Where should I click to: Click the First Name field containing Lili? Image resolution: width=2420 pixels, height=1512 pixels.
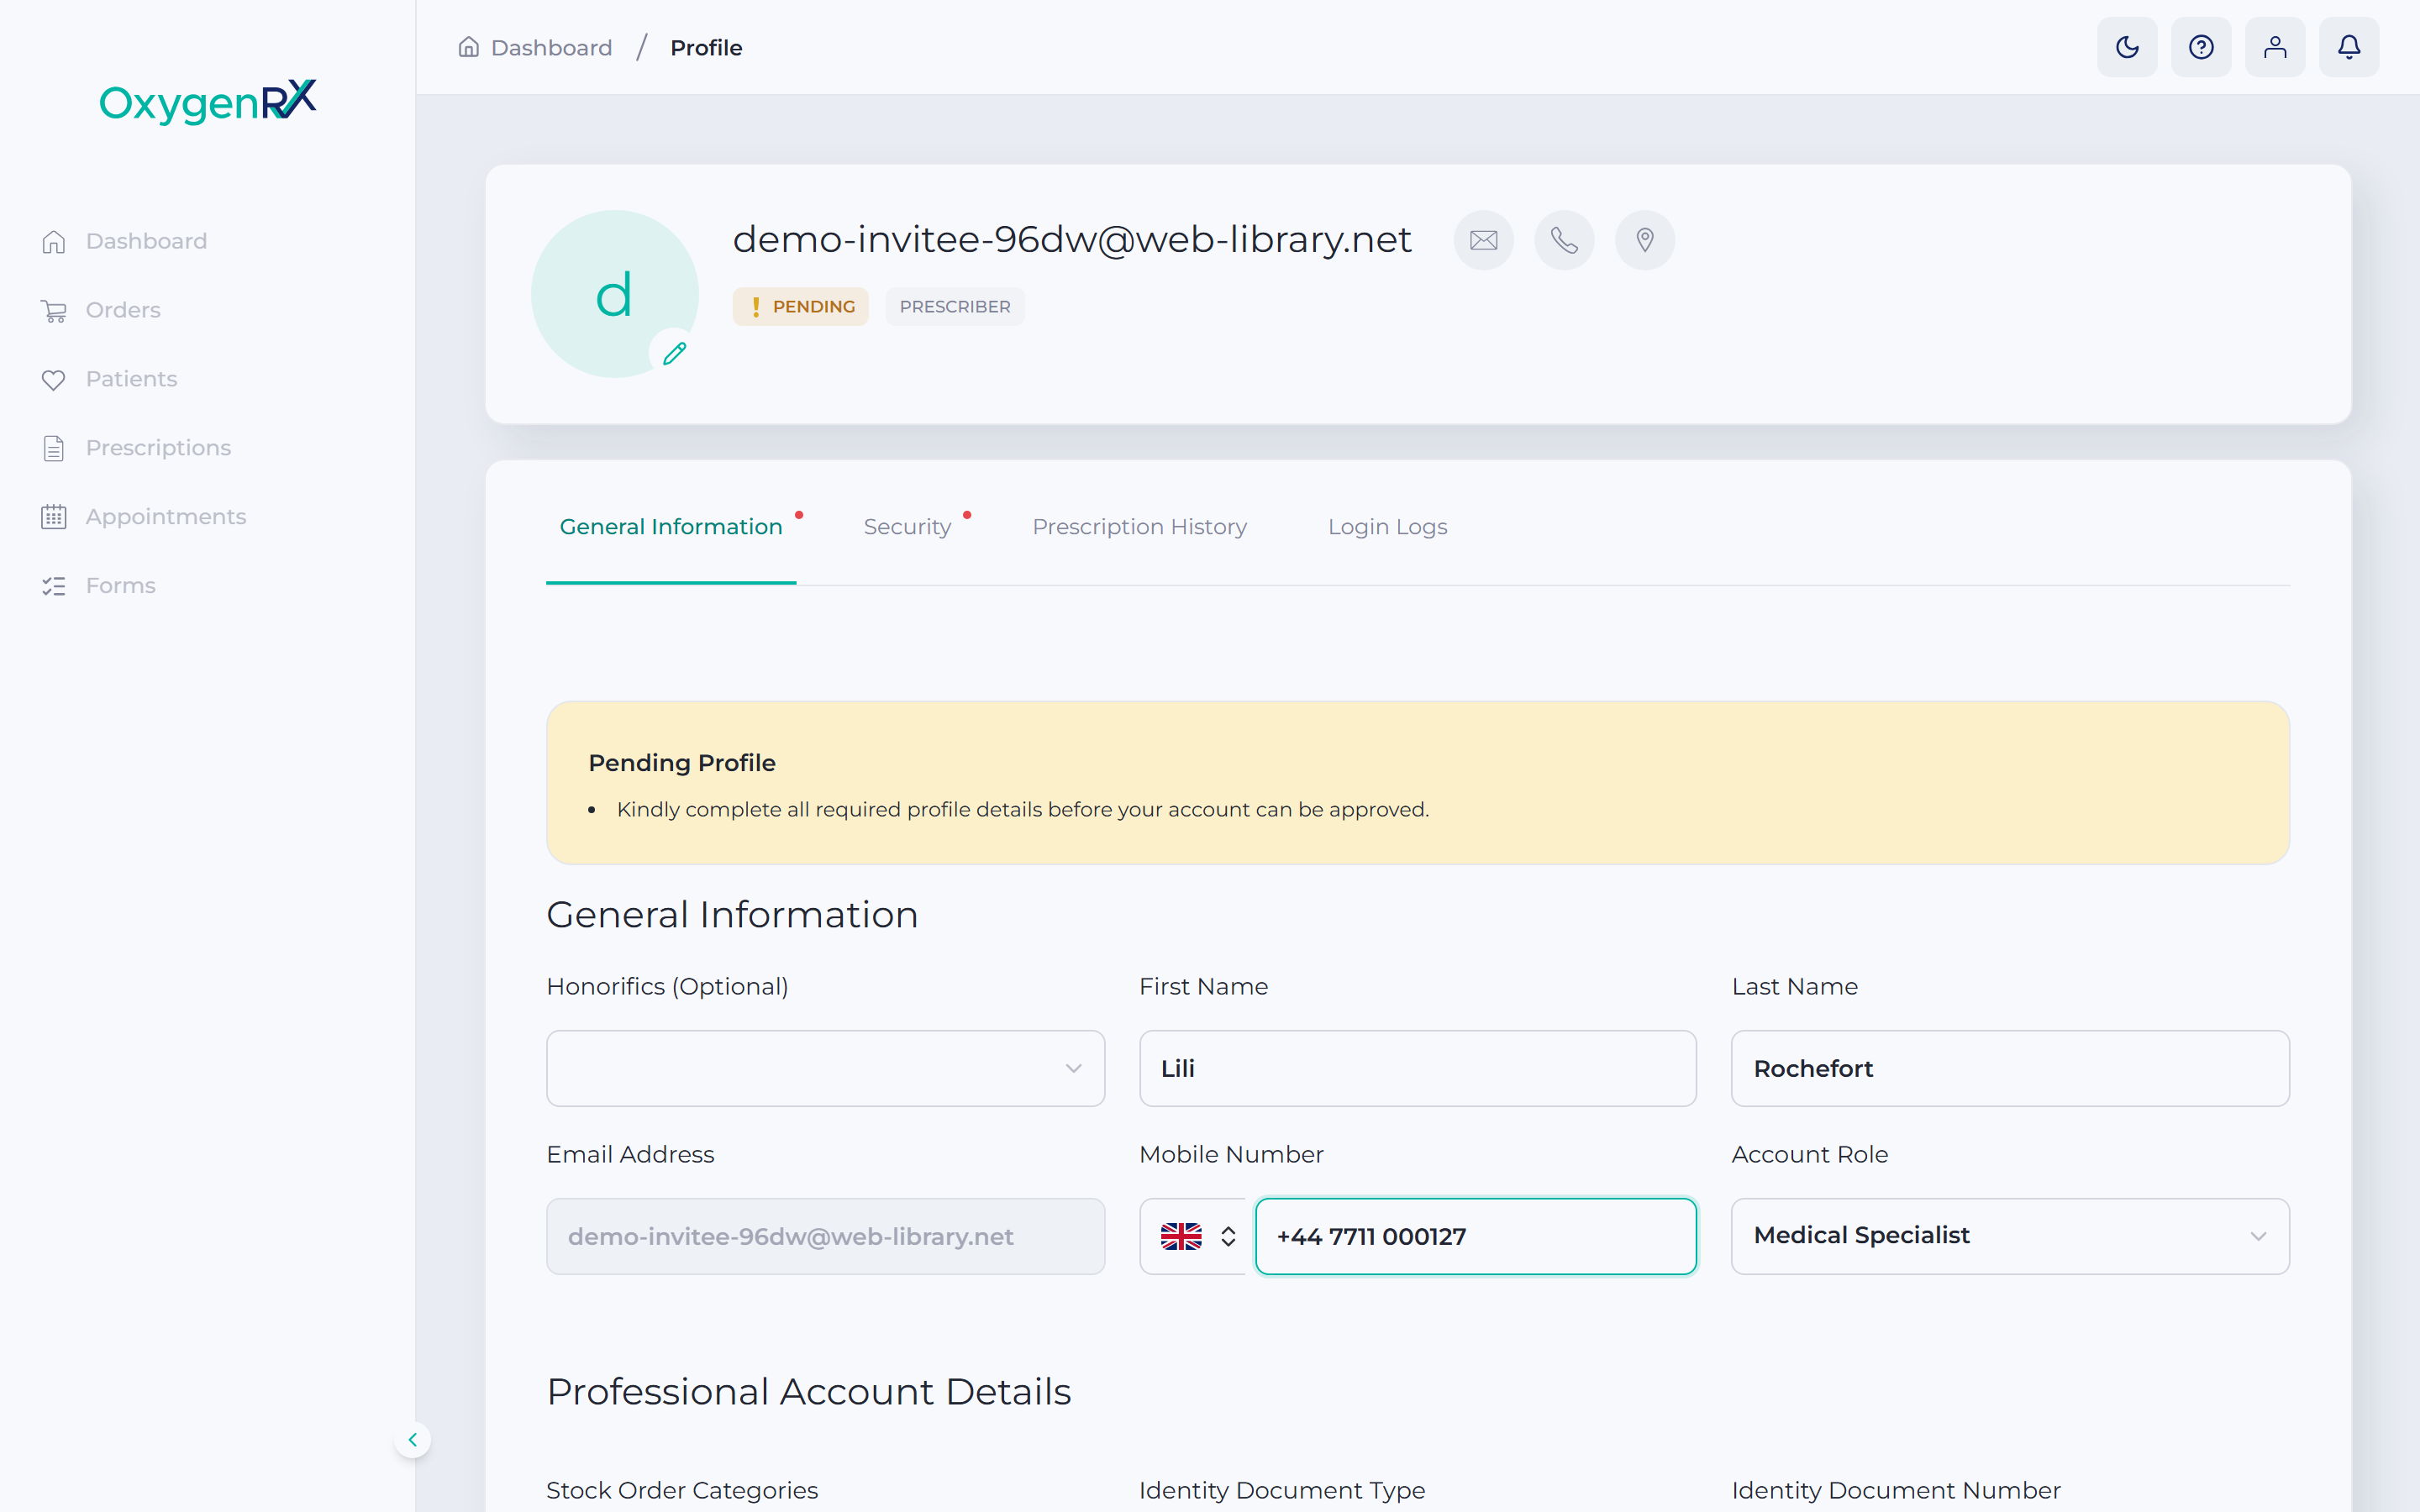1417,1068
